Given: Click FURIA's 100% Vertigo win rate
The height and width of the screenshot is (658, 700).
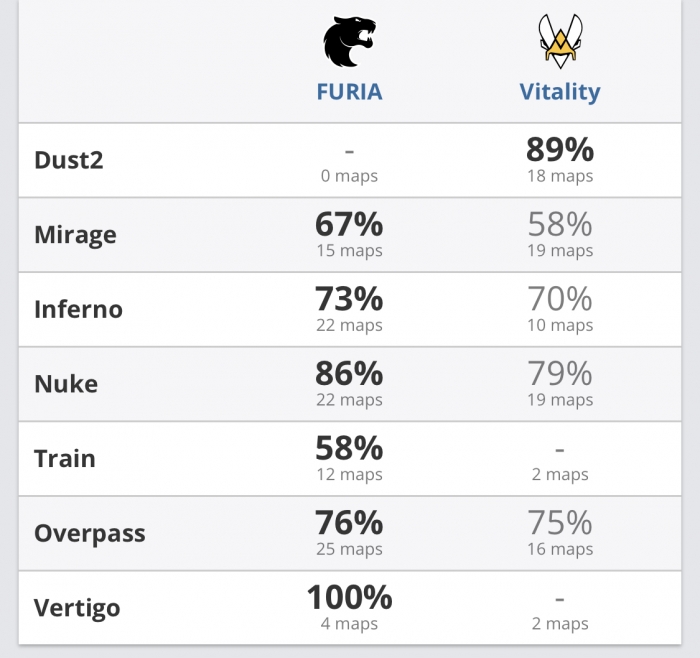Looking at the screenshot, I should [349, 597].
